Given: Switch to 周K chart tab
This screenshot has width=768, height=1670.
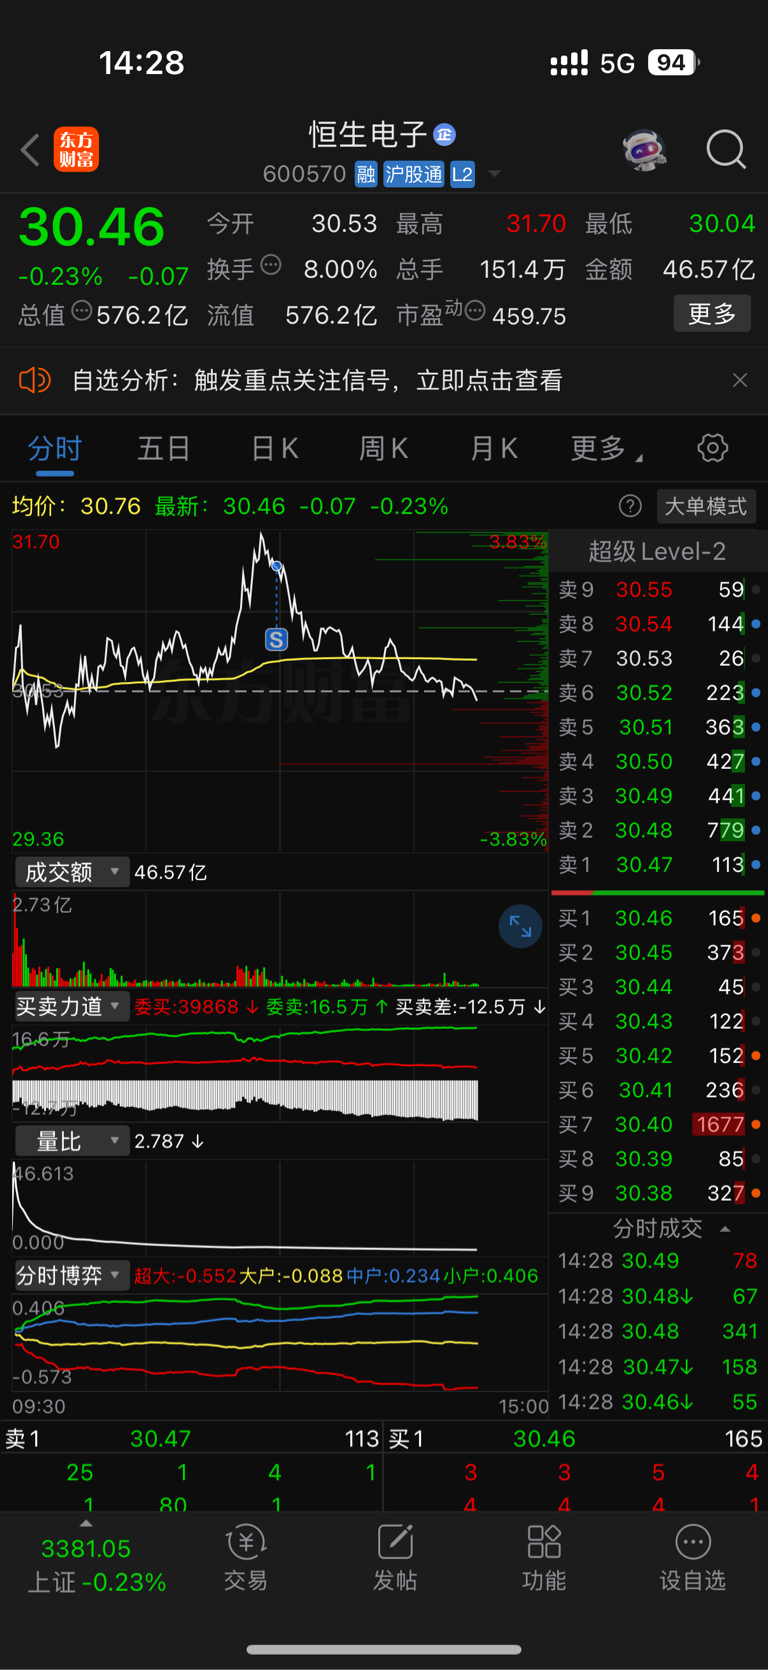Looking at the screenshot, I should pos(384,448).
